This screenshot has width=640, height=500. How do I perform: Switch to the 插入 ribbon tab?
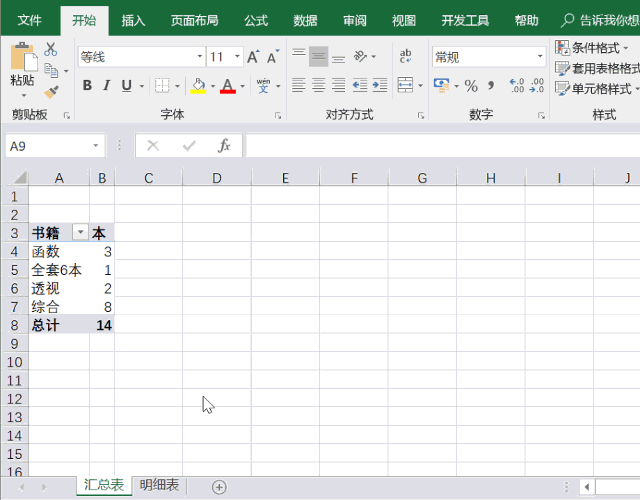(133, 20)
